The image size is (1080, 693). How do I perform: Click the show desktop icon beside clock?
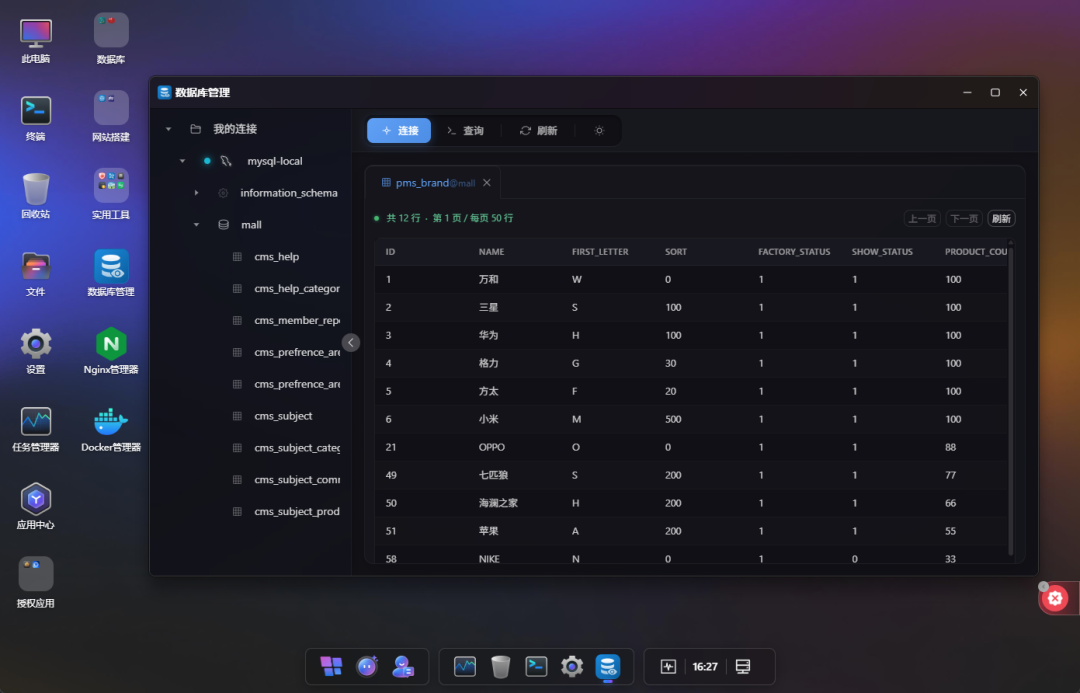pos(742,666)
